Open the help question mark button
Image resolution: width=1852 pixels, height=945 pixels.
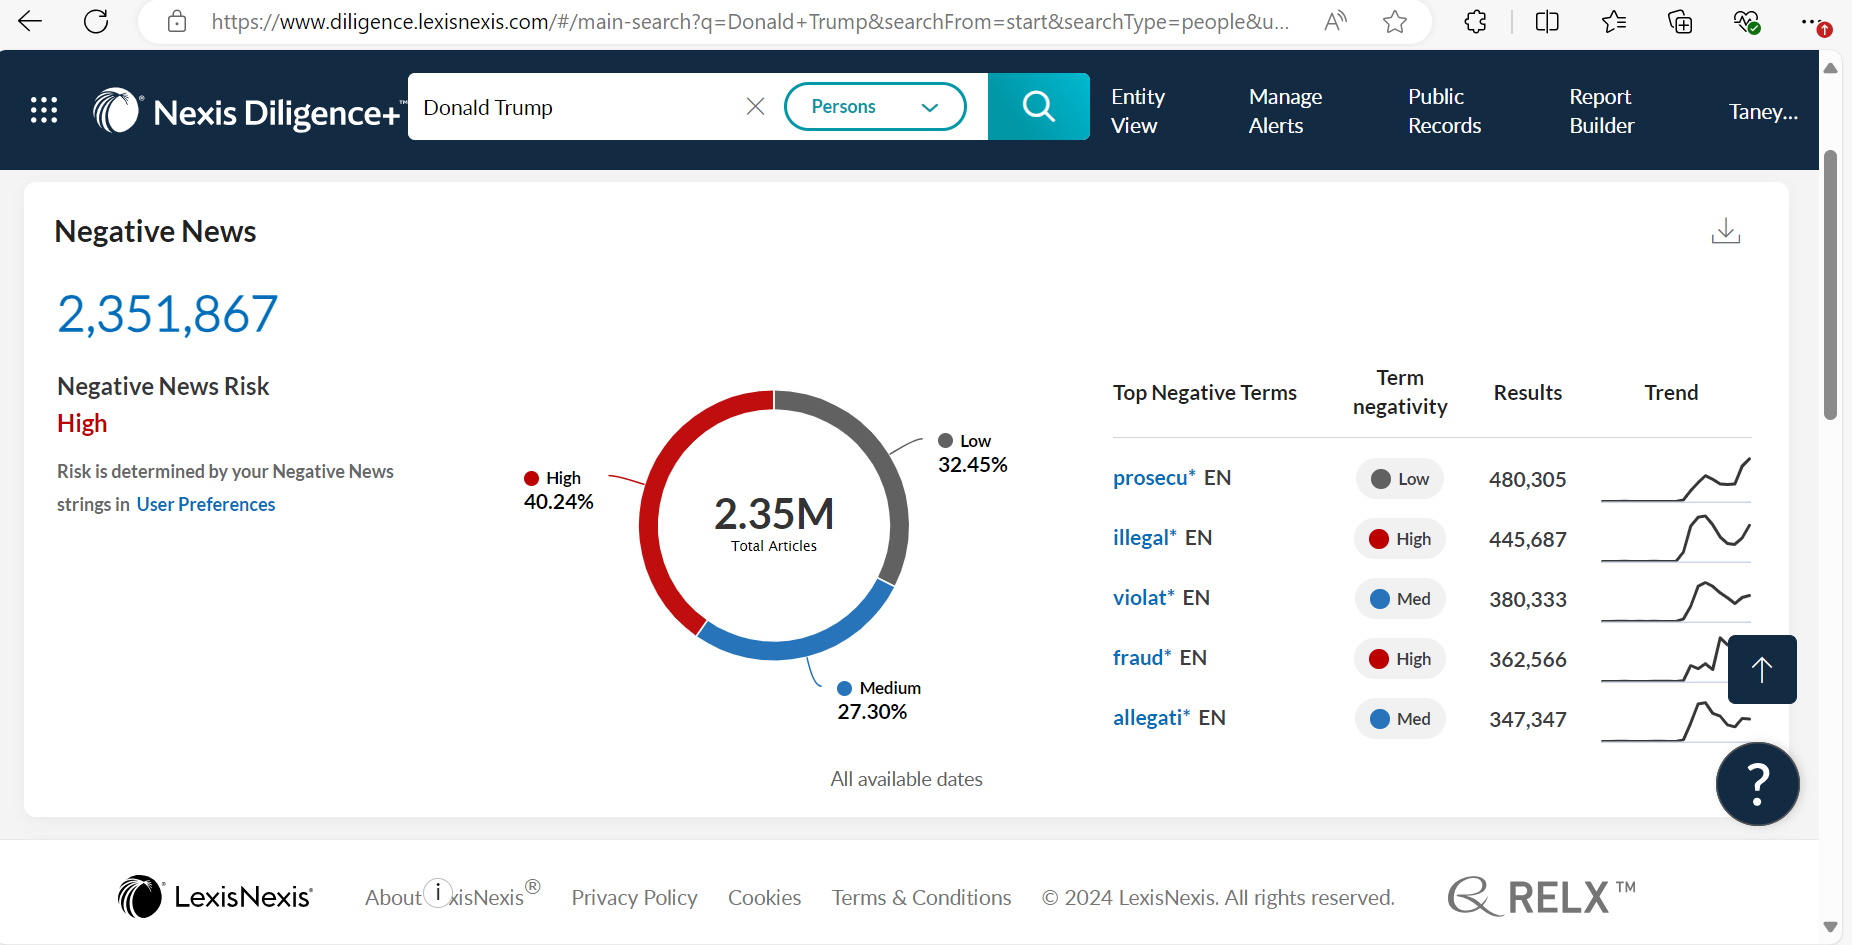pos(1758,784)
